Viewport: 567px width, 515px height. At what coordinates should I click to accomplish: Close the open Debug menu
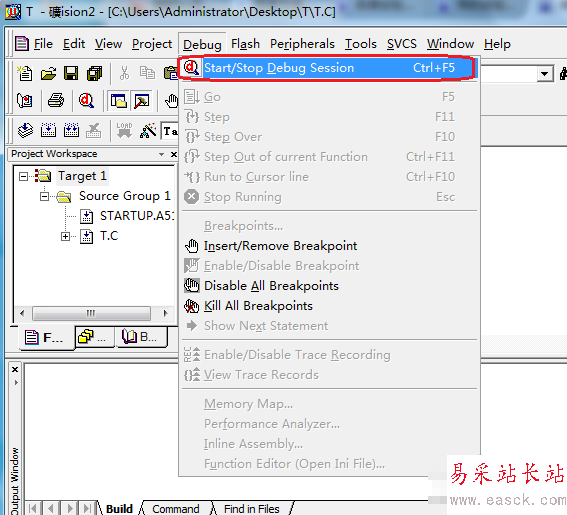pyautogui.click(x=202, y=44)
